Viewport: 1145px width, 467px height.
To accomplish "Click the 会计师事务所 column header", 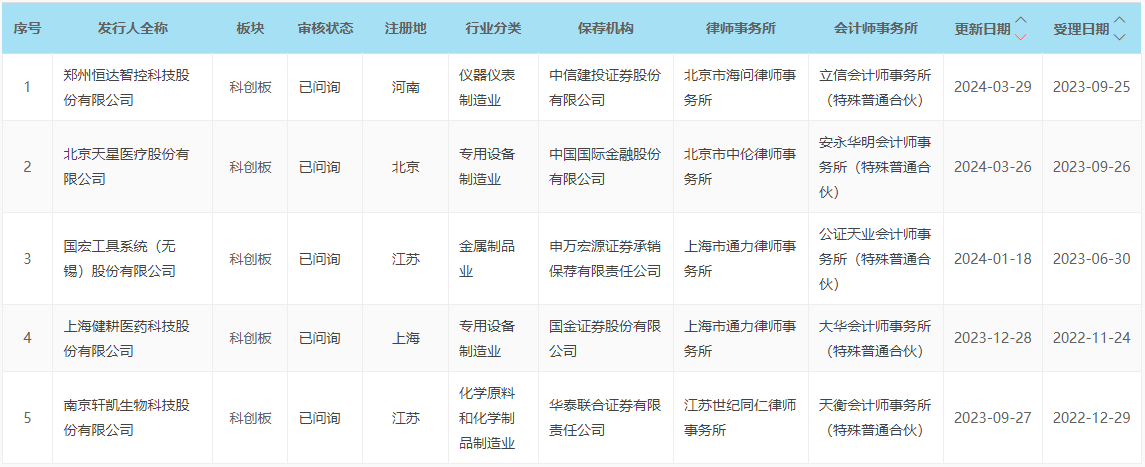I will click(876, 28).
